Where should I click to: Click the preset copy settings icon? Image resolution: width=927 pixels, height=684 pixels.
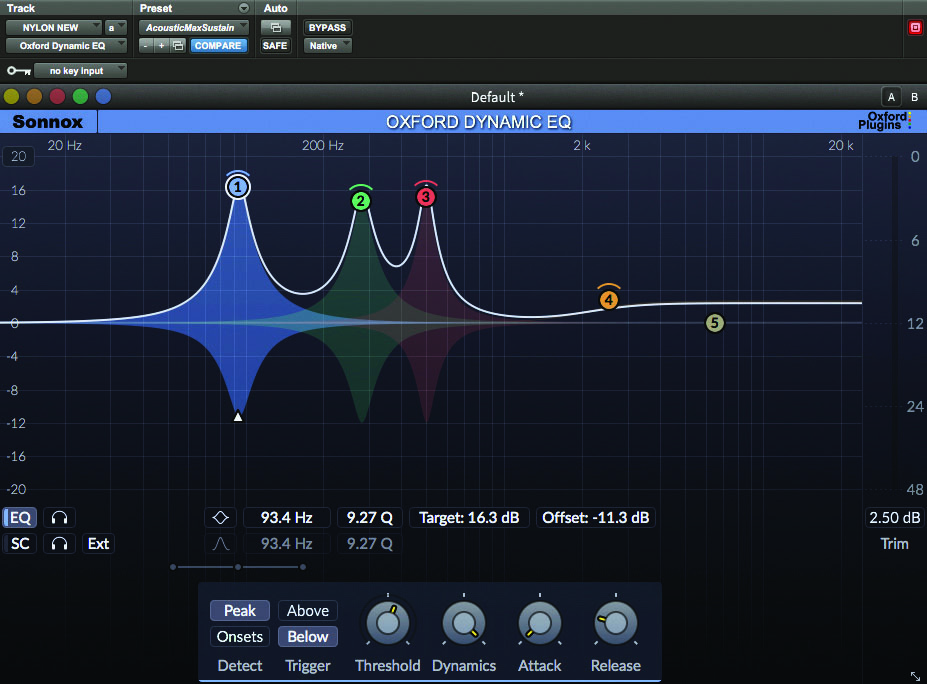[178, 46]
